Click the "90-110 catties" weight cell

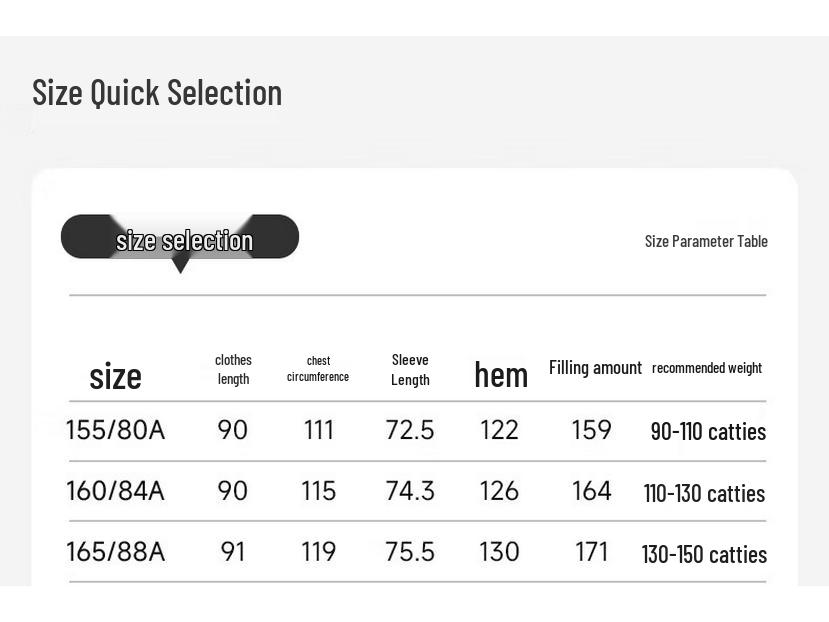707,431
